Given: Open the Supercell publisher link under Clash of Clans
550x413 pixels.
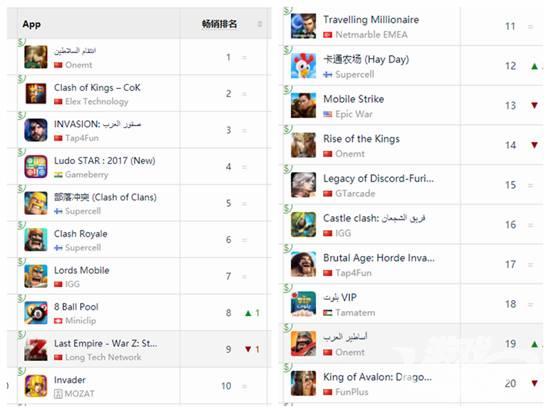Looking at the screenshot, I should (83, 211).
